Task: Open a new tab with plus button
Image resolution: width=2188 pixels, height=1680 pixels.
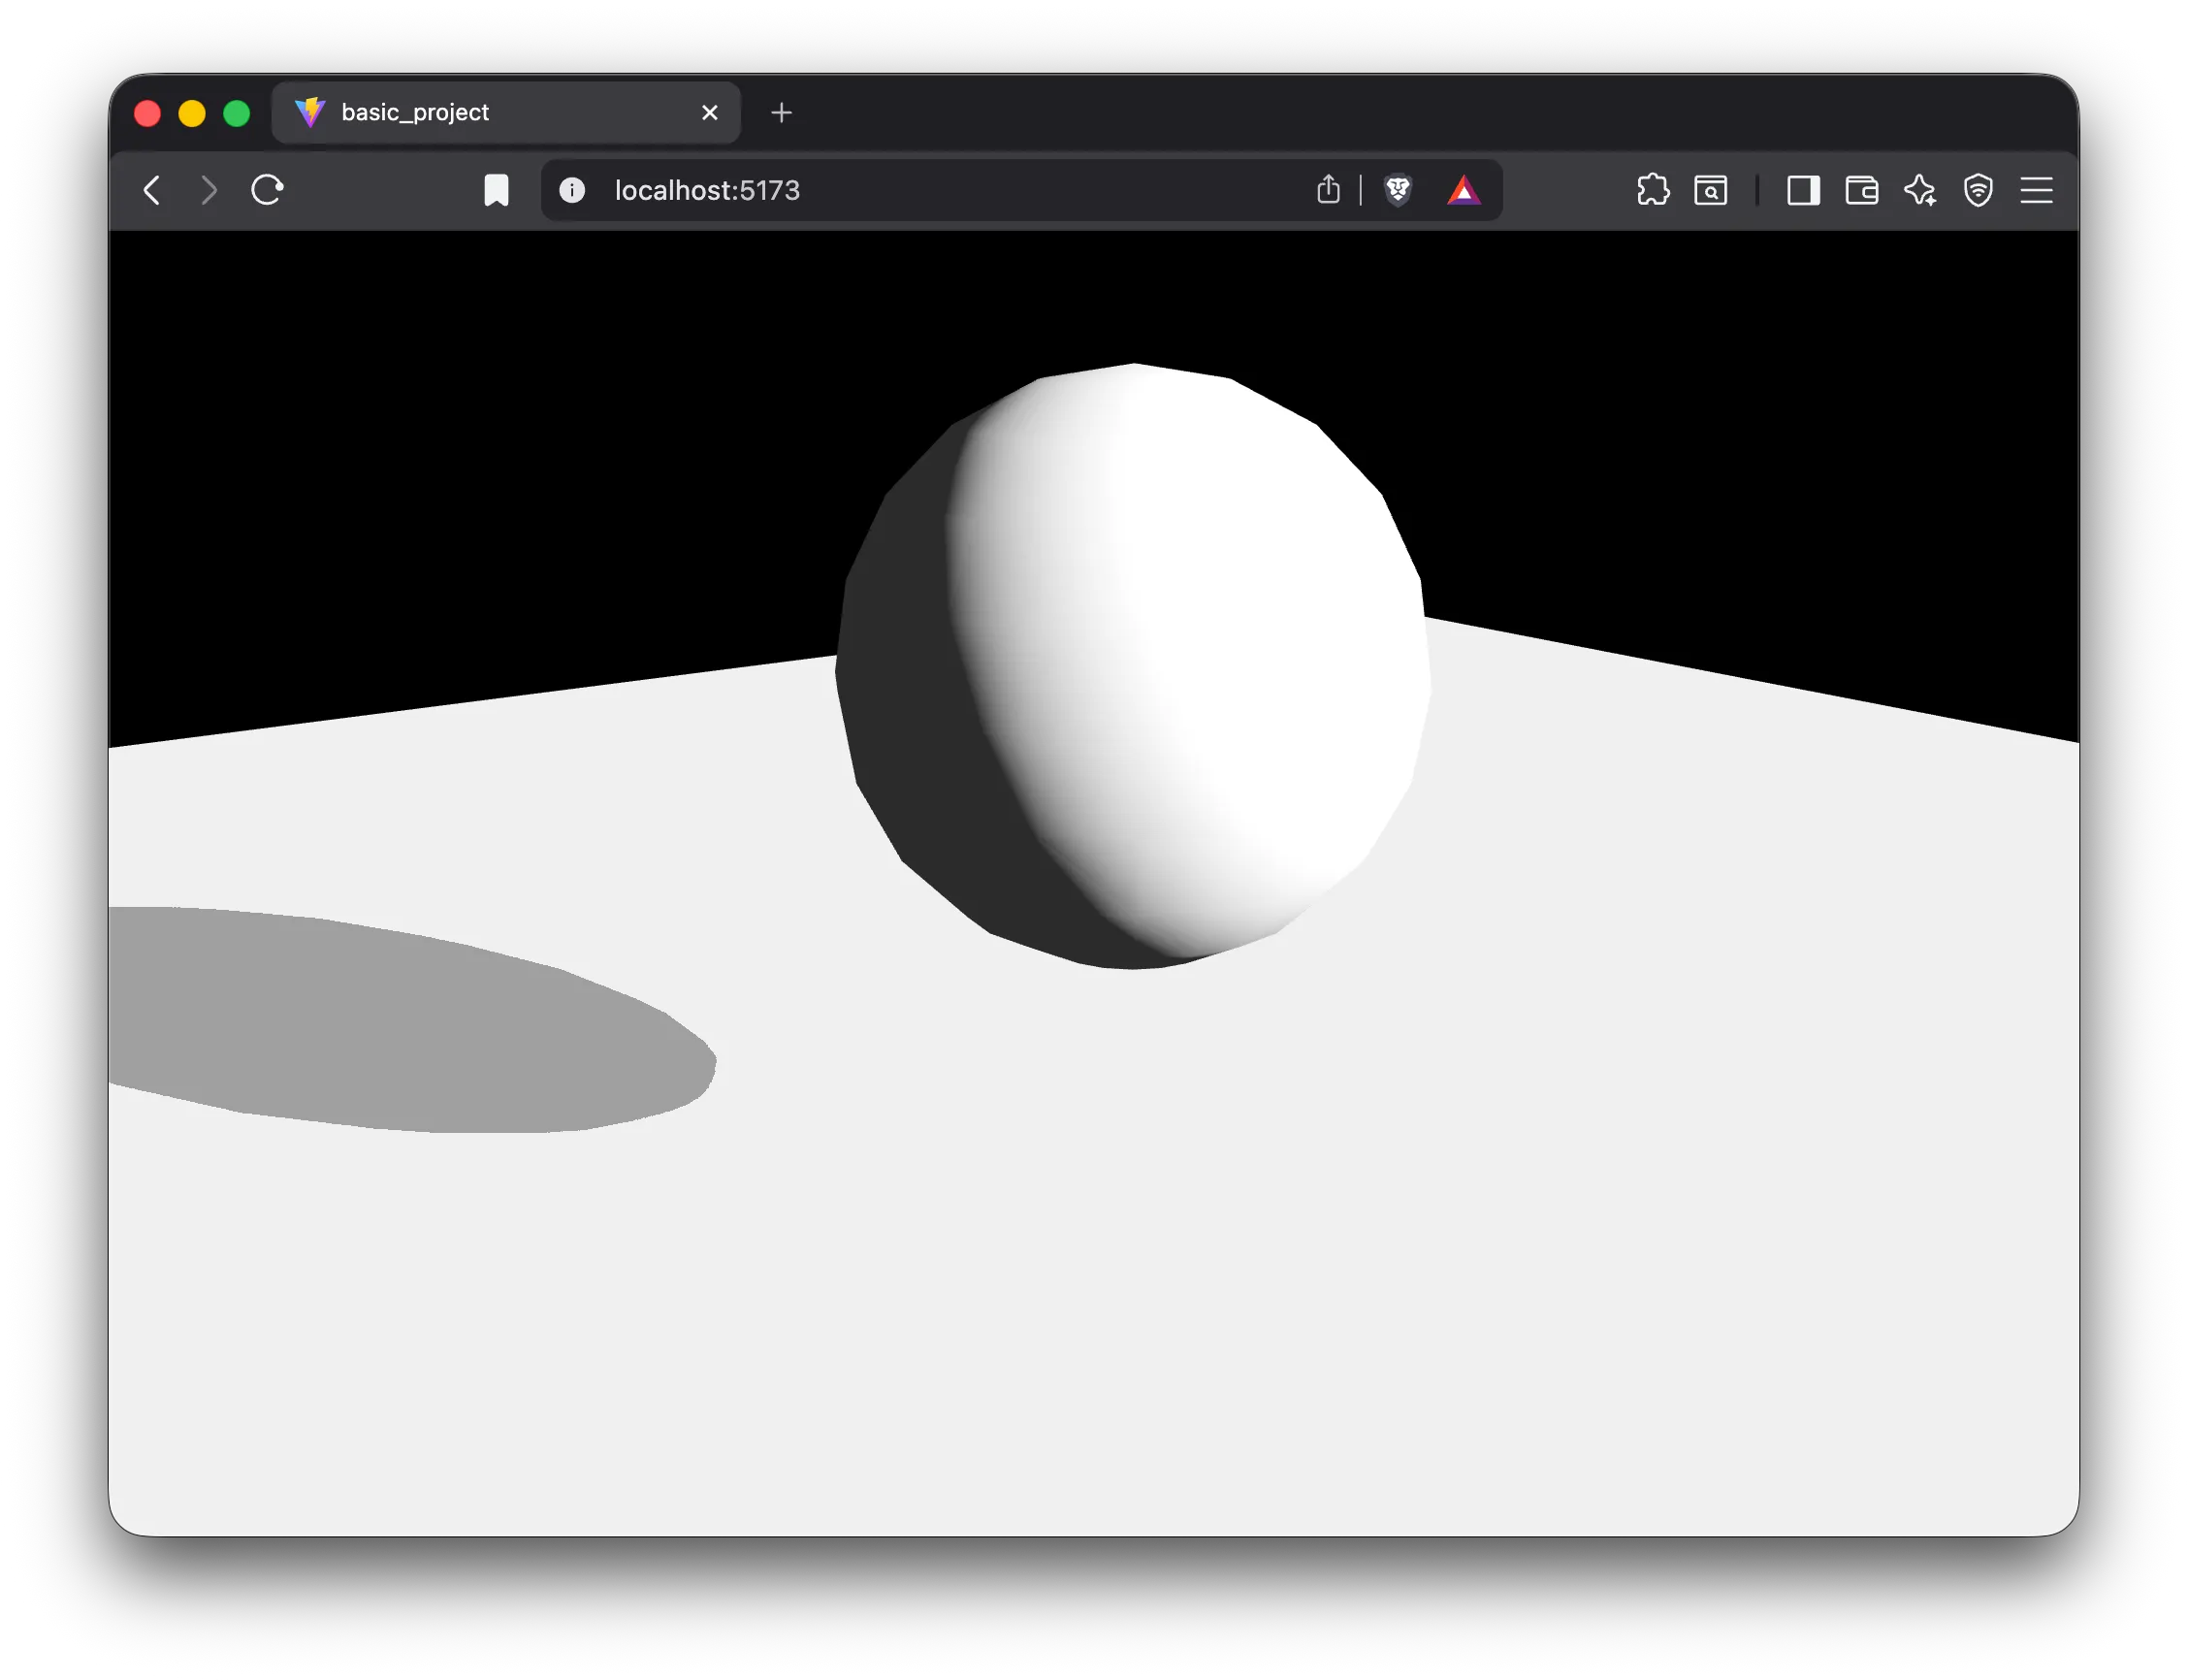Action: (782, 113)
